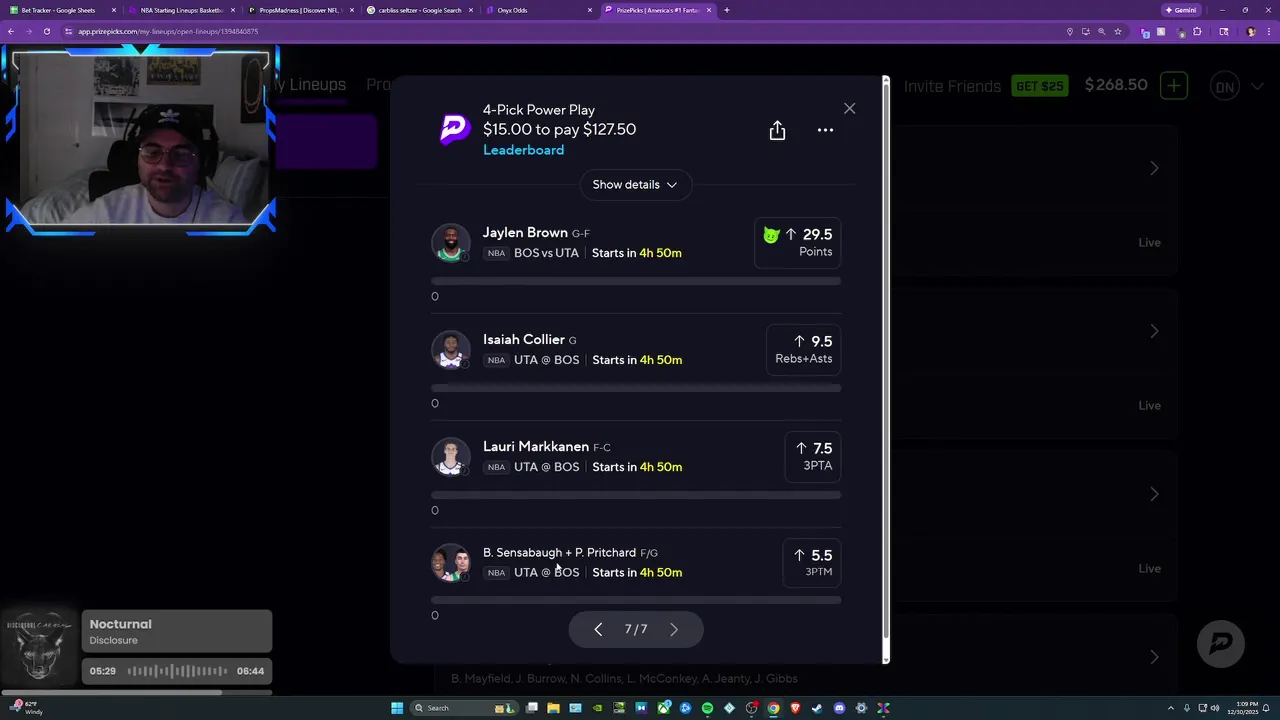
Task: Click the Windows taskbar Search box
Action: (x=464, y=708)
